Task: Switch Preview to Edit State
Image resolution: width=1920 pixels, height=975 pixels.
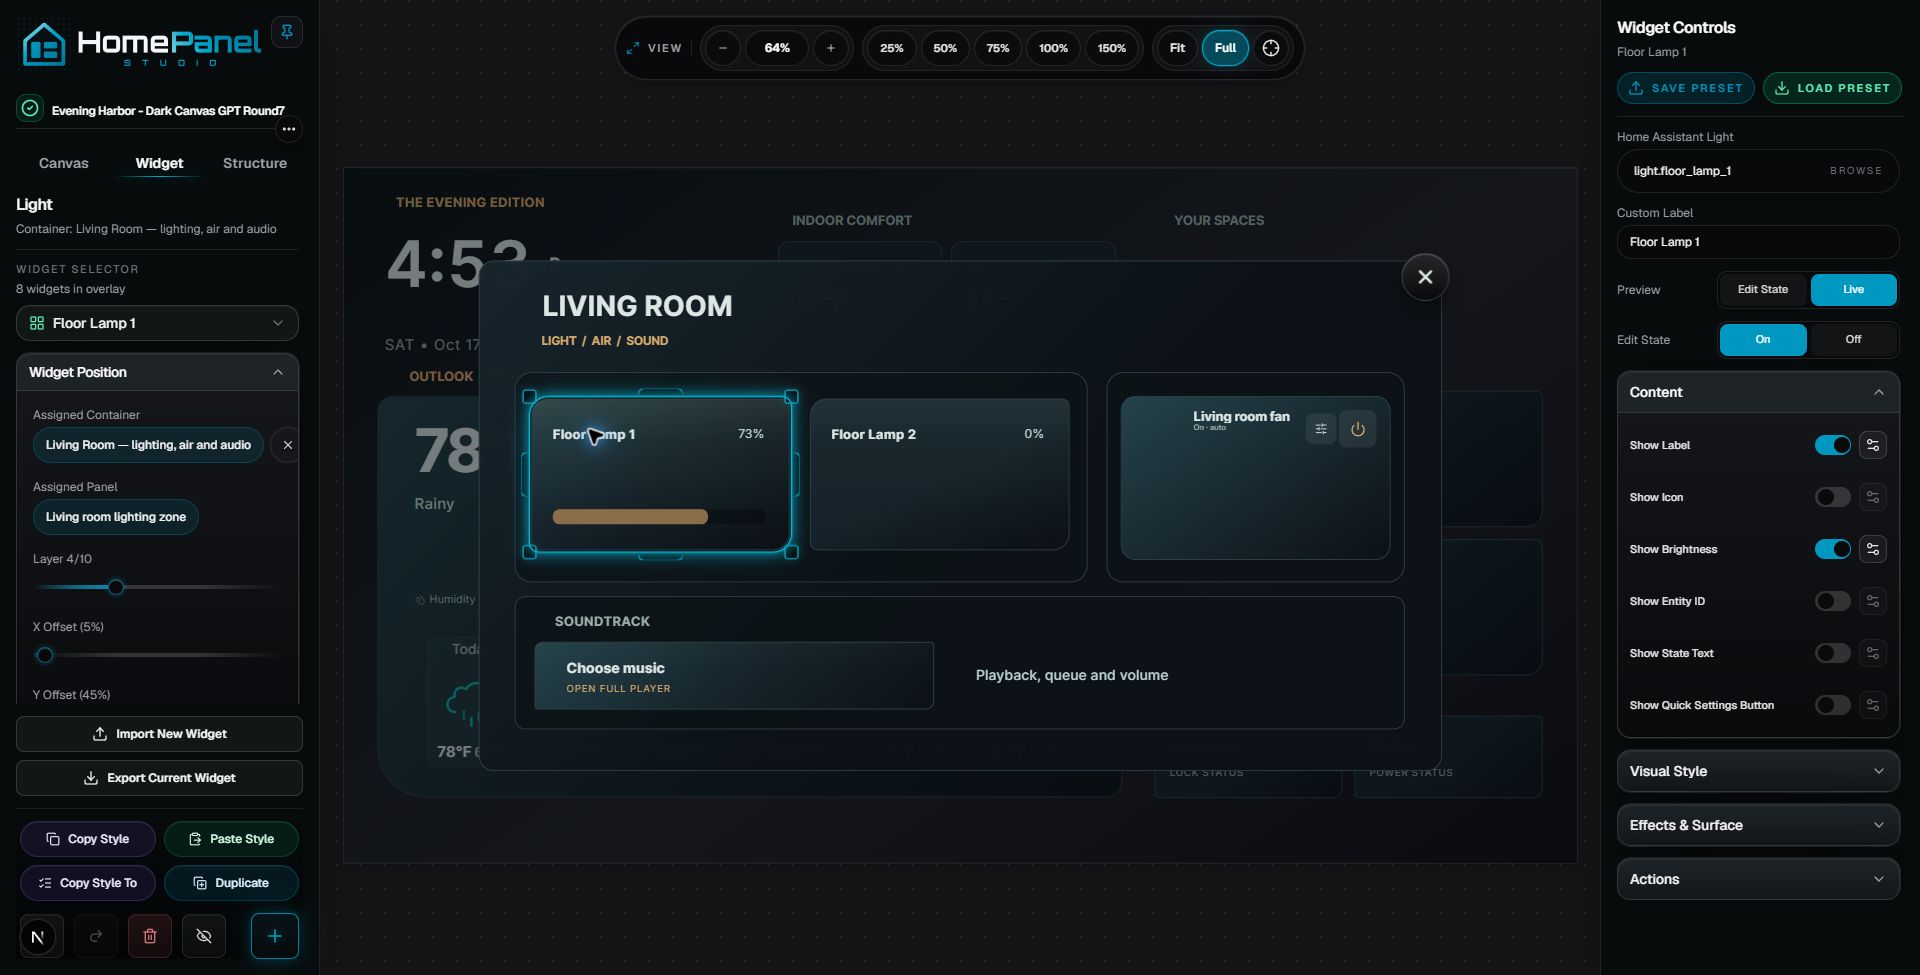Action: (x=1762, y=290)
